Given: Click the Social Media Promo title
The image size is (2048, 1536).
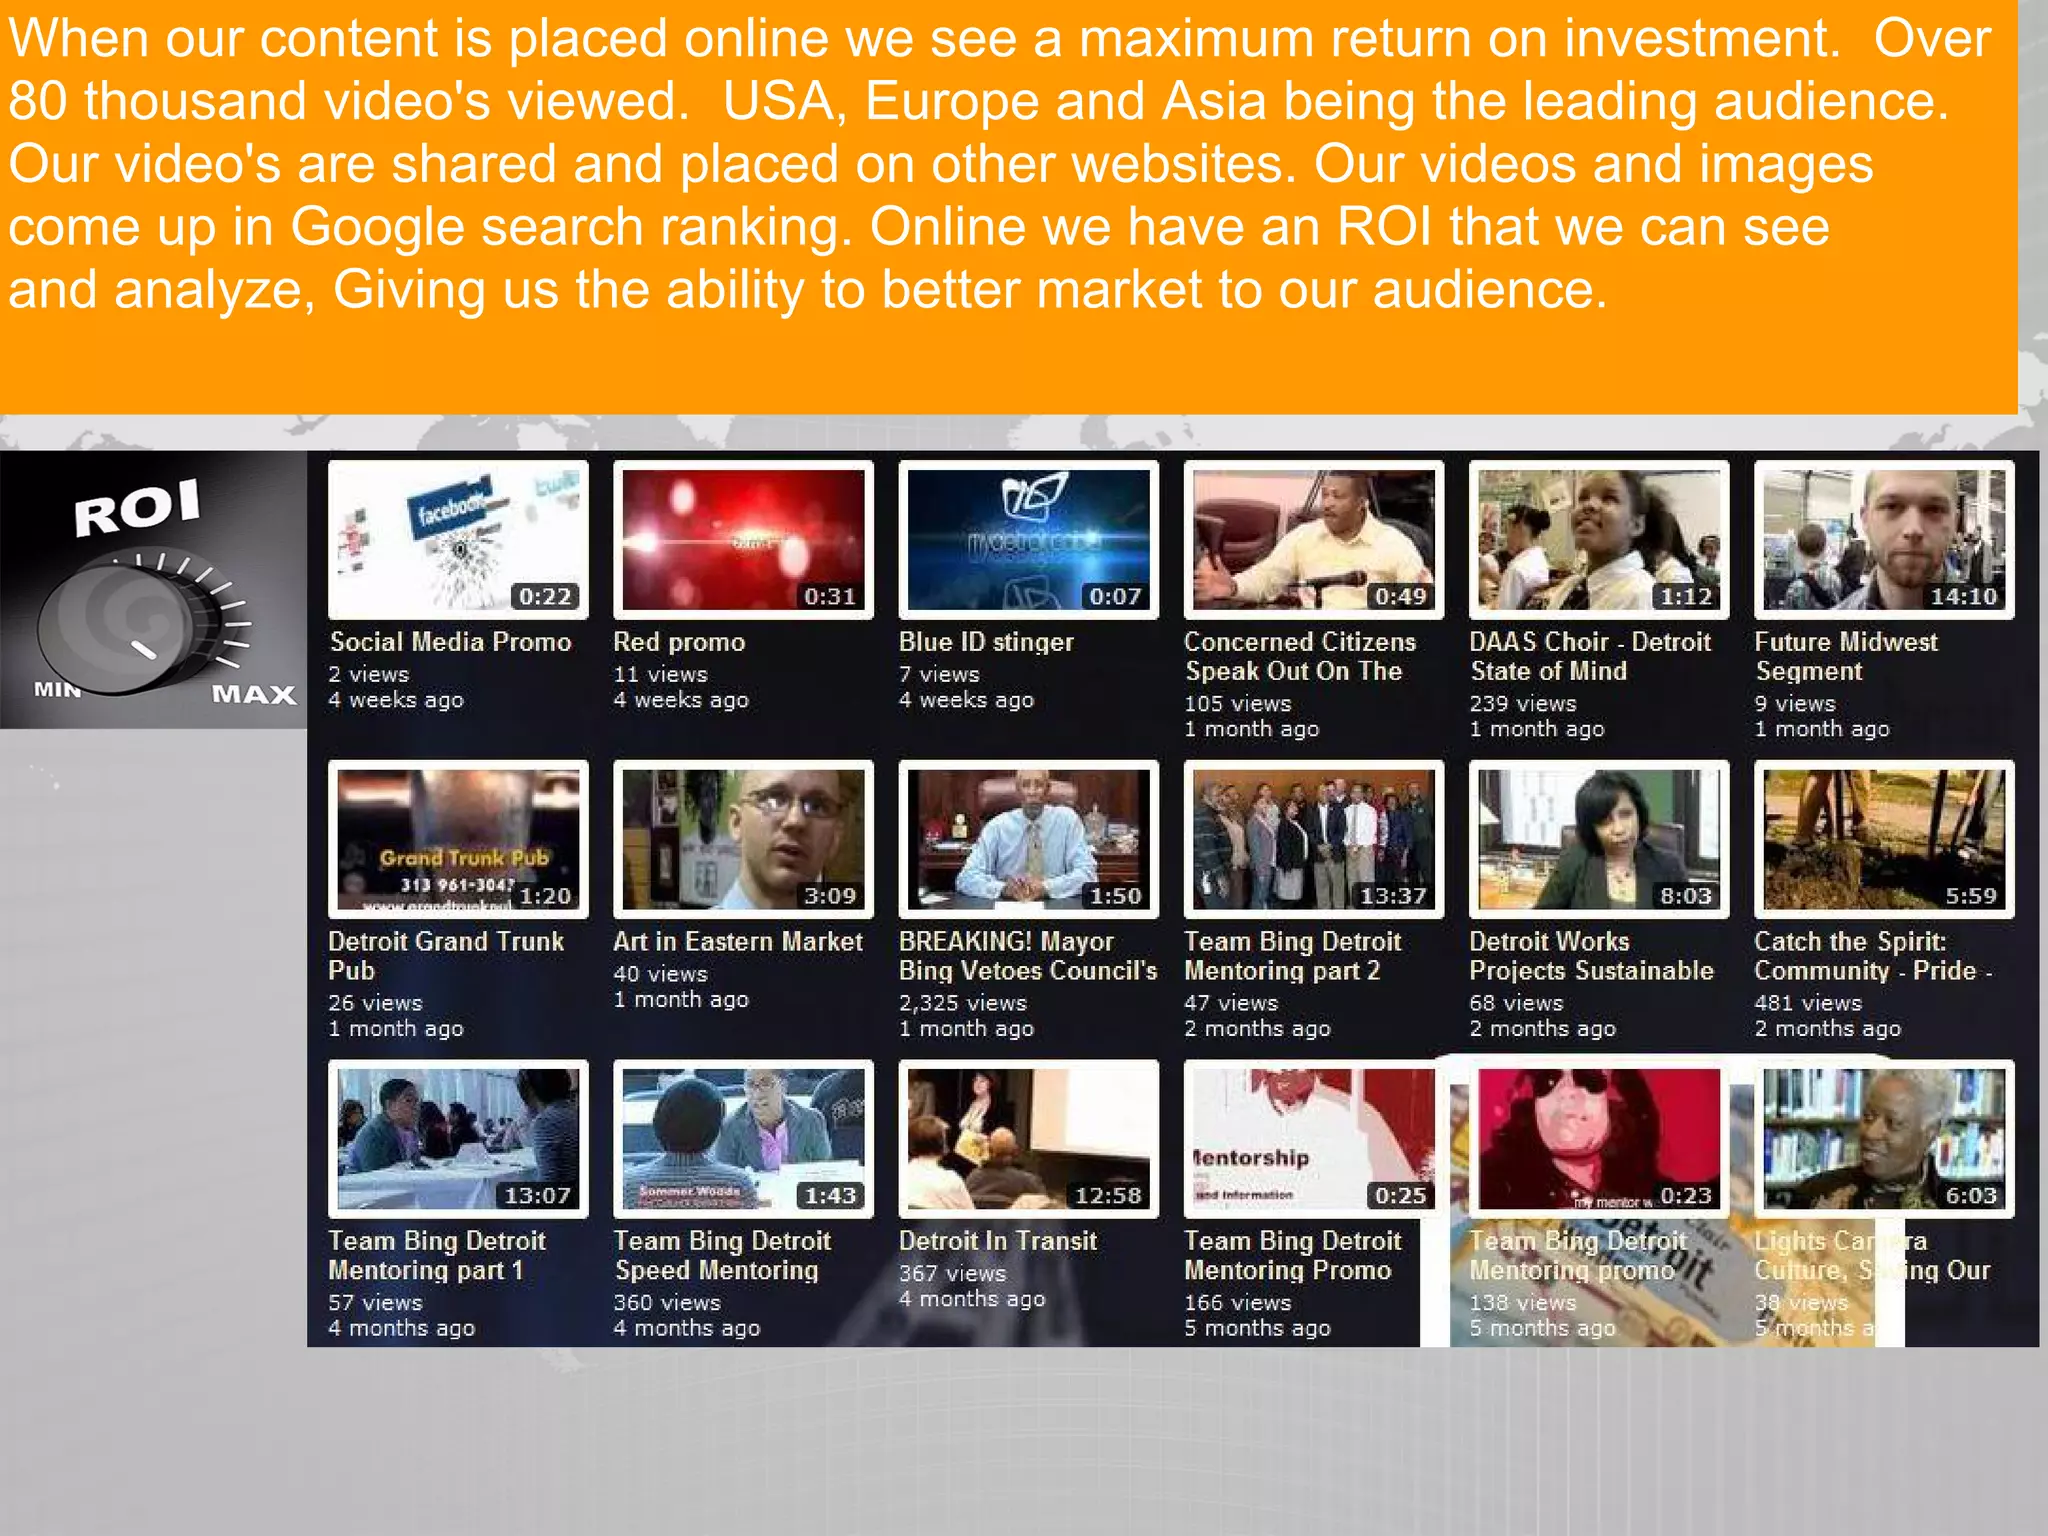Looking at the screenshot, I should click(x=450, y=642).
